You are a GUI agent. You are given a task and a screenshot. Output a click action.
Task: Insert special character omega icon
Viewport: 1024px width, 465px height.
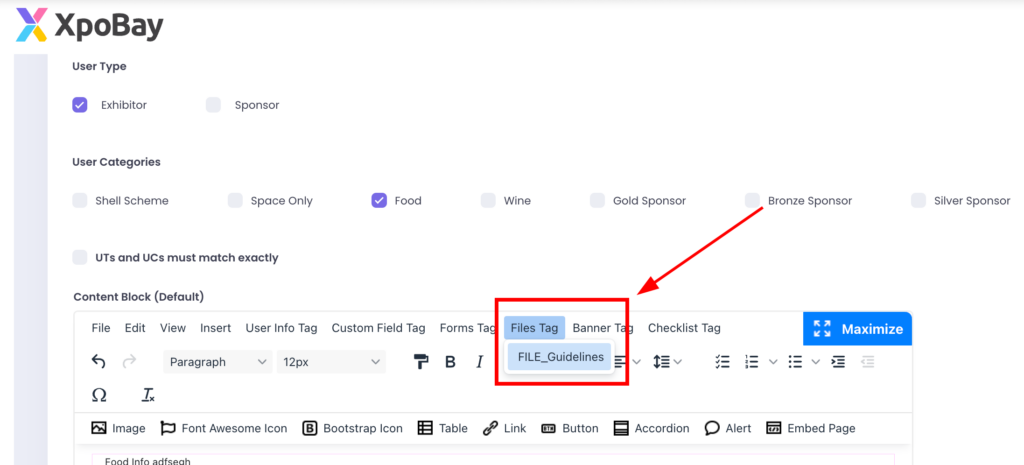[99, 395]
